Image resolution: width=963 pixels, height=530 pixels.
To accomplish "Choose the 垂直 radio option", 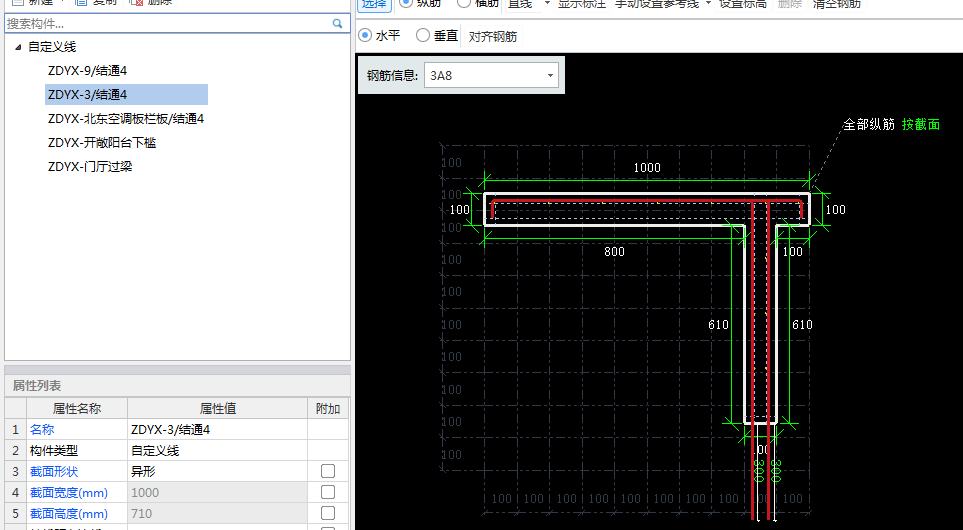I will pyautogui.click(x=423, y=36).
